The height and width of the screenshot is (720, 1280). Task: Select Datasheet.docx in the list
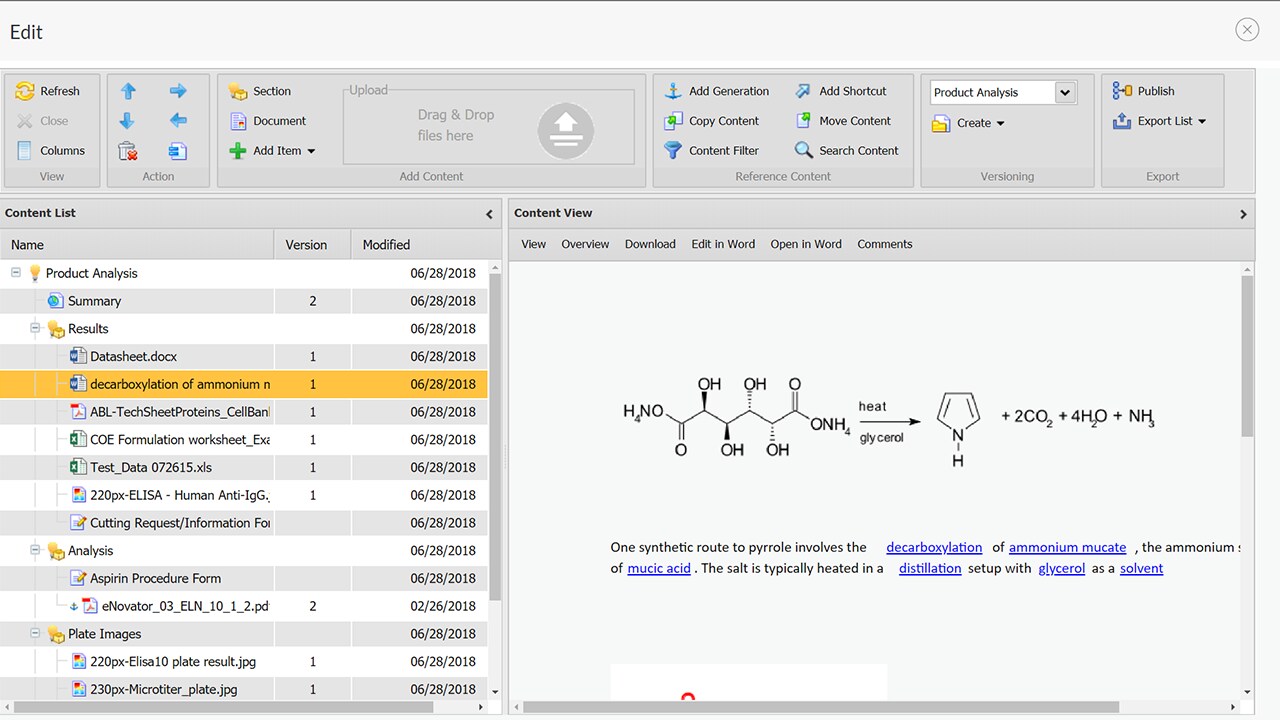tap(244, 356)
